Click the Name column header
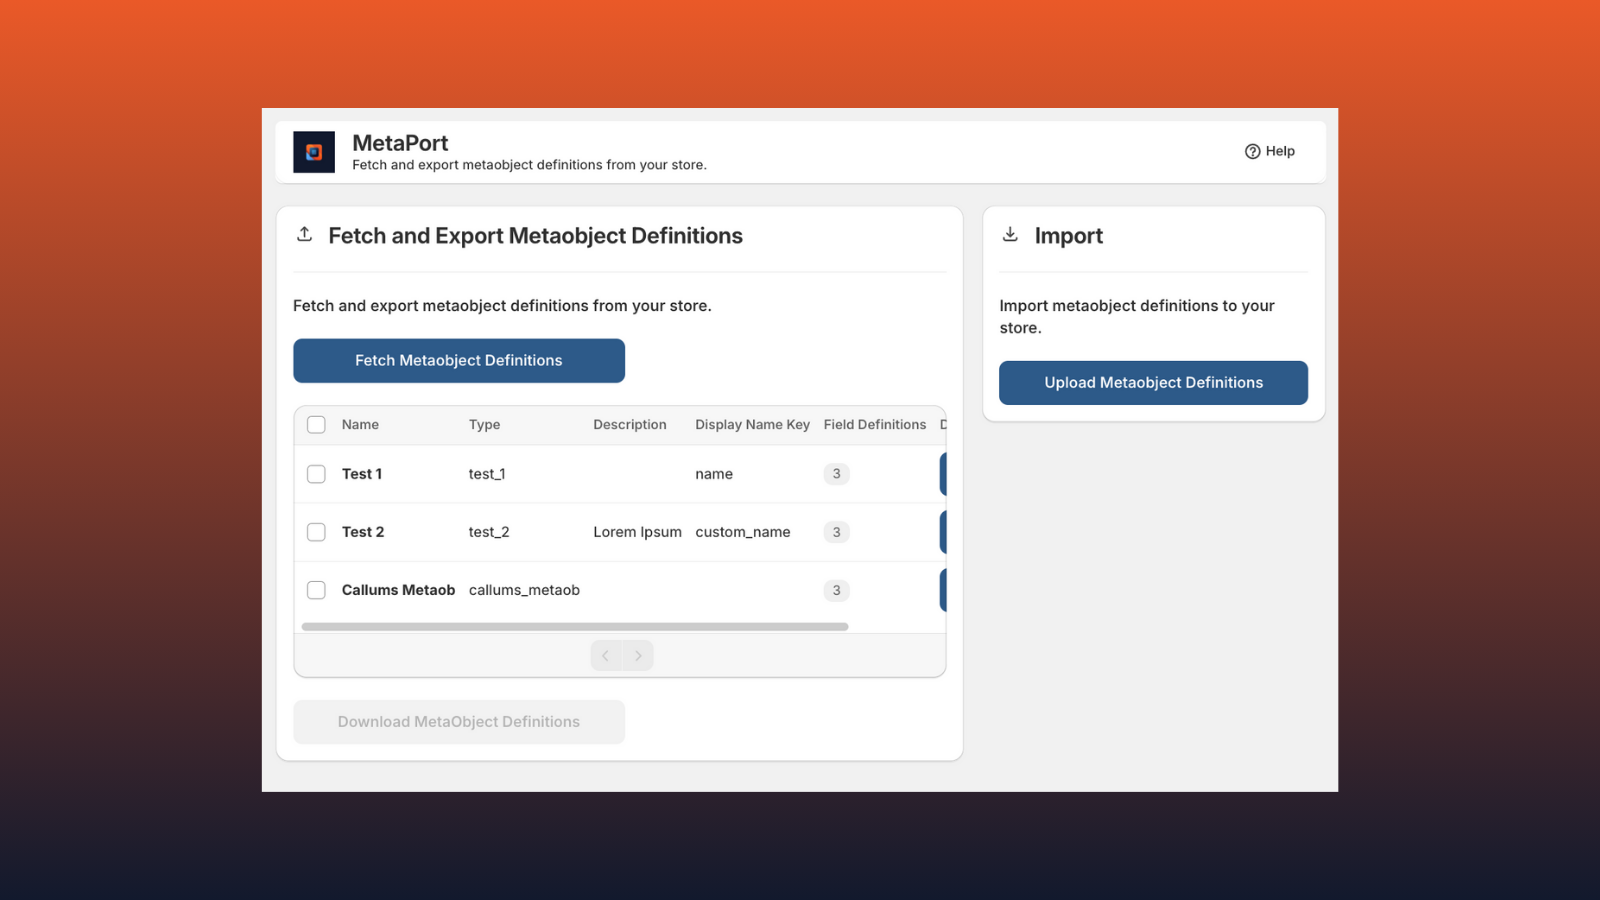Image resolution: width=1600 pixels, height=900 pixels. tap(360, 425)
